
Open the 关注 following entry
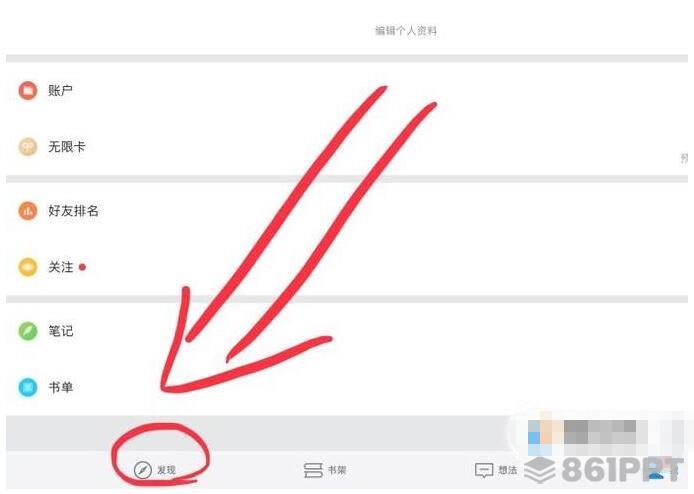[x=347, y=267]
